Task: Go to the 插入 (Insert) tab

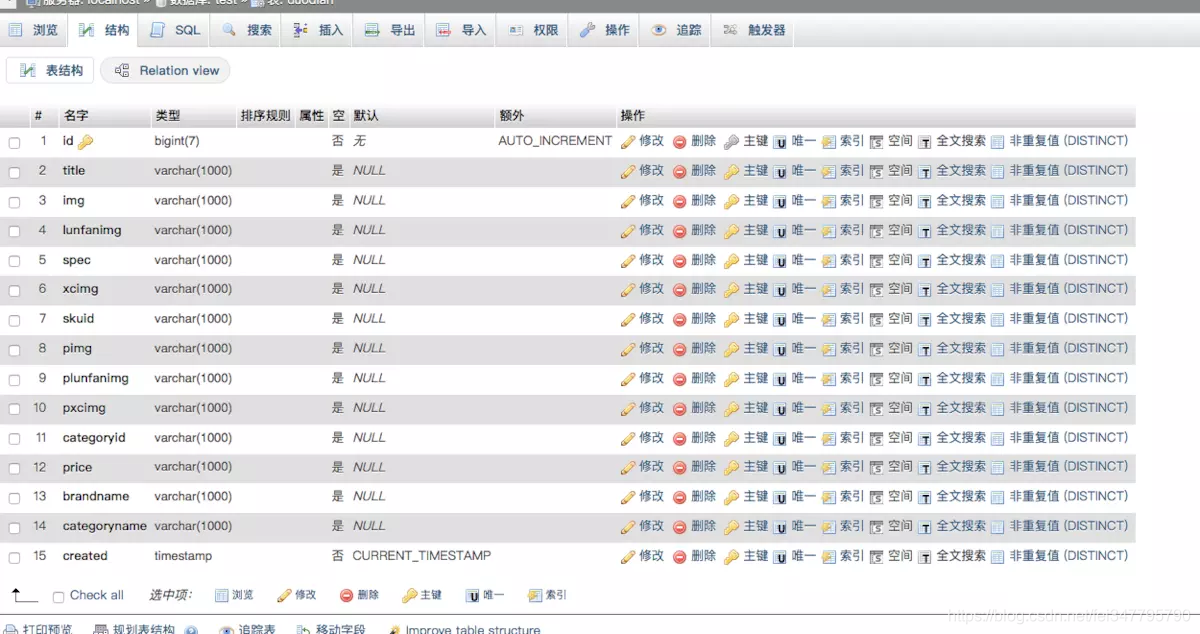Action: coord(318,30)
